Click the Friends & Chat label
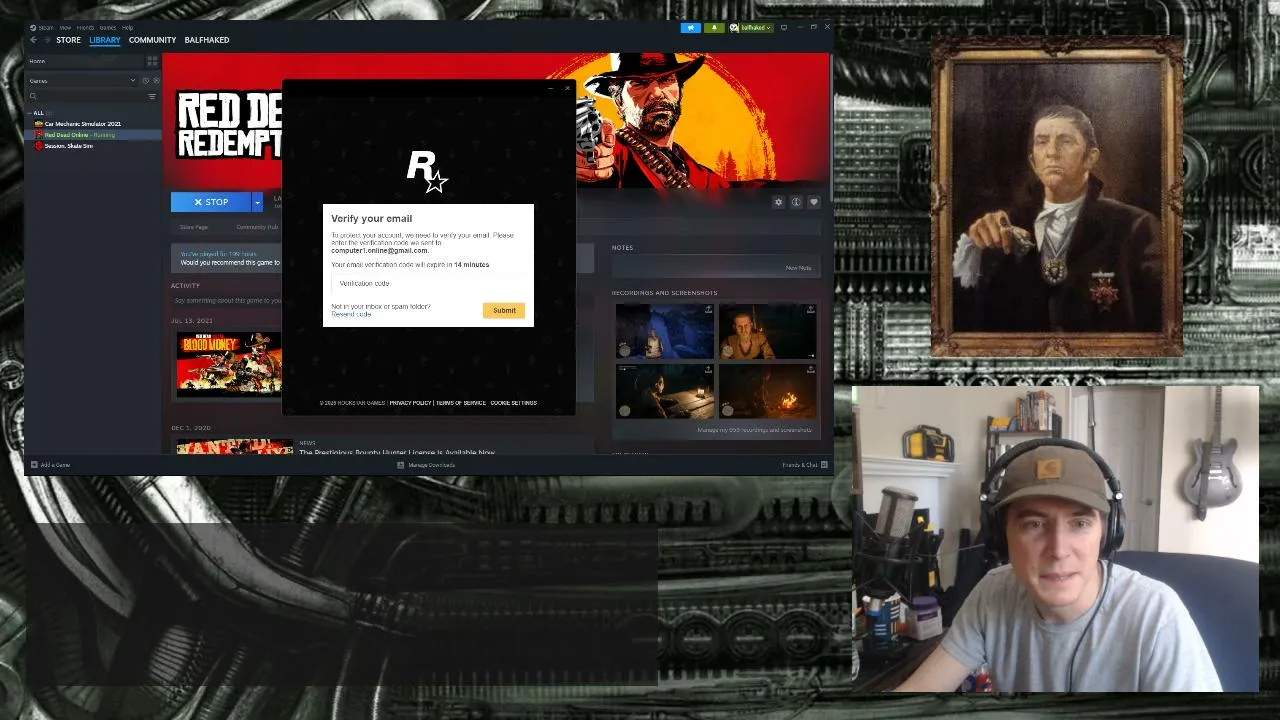 (800, 465)
